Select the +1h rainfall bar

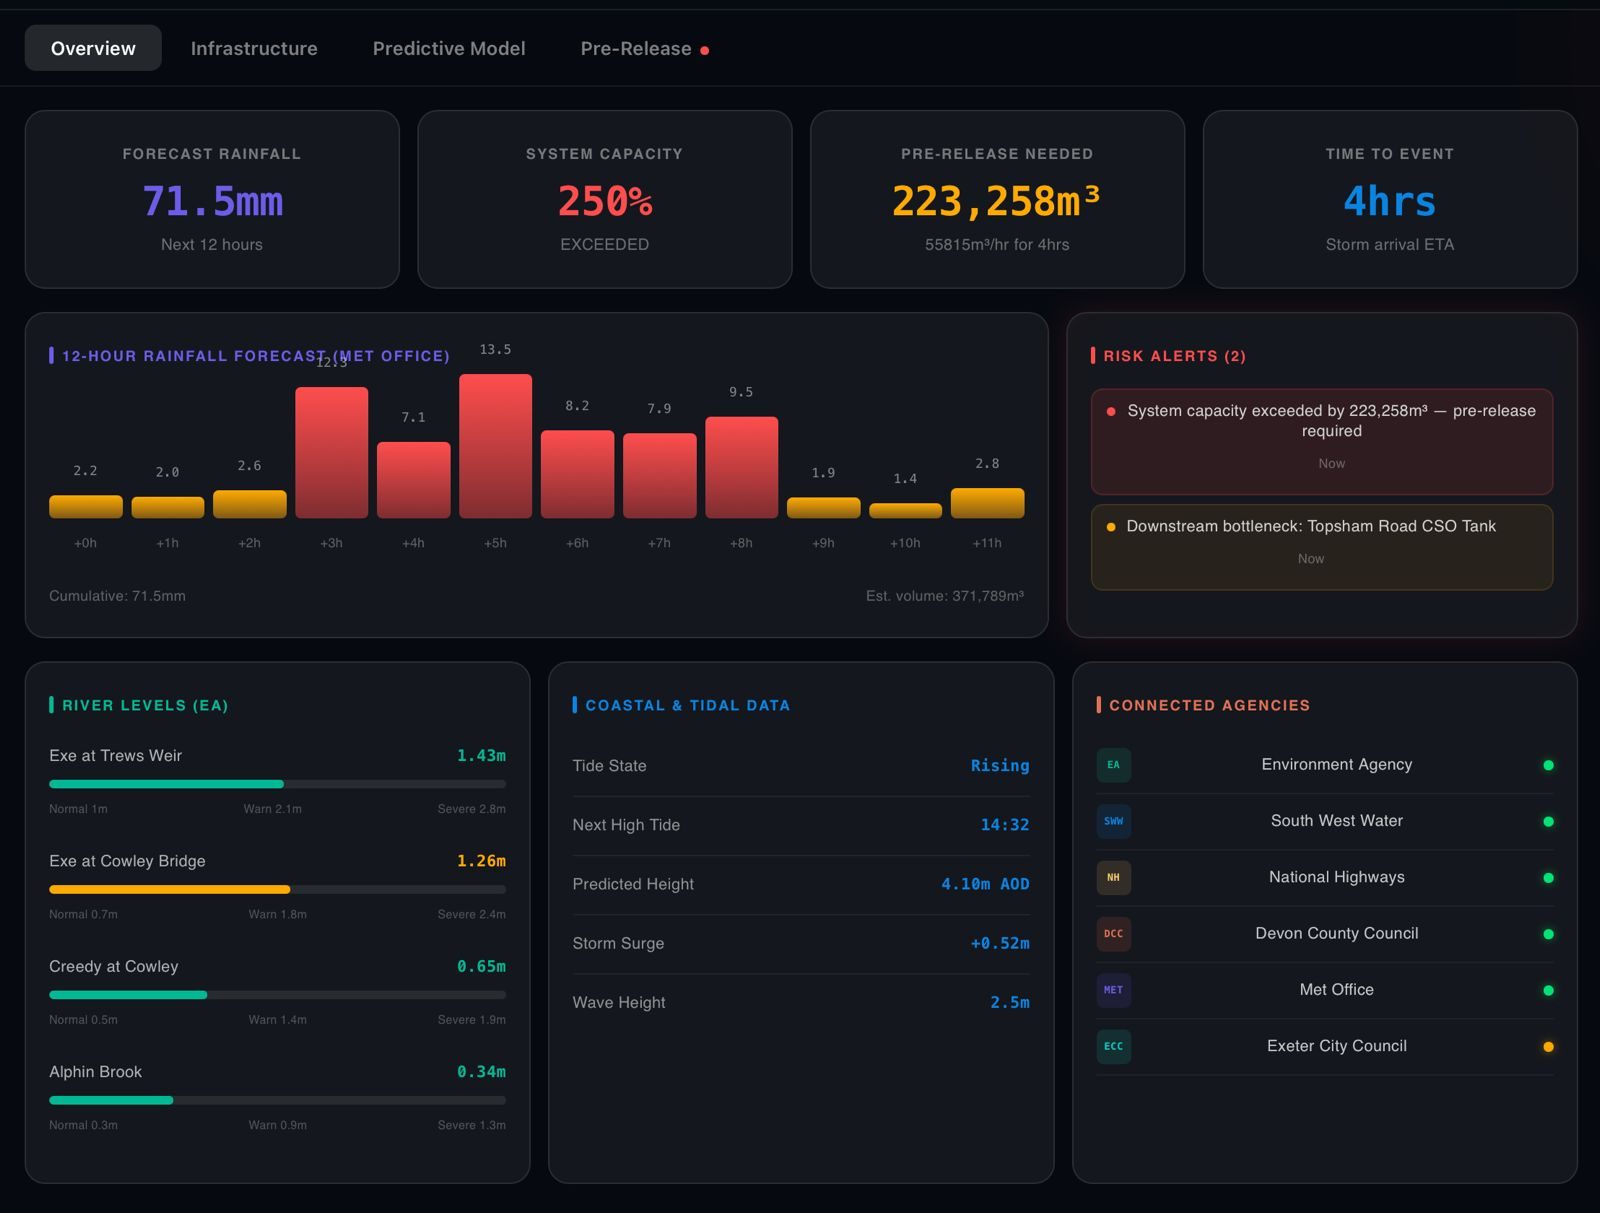168,507
